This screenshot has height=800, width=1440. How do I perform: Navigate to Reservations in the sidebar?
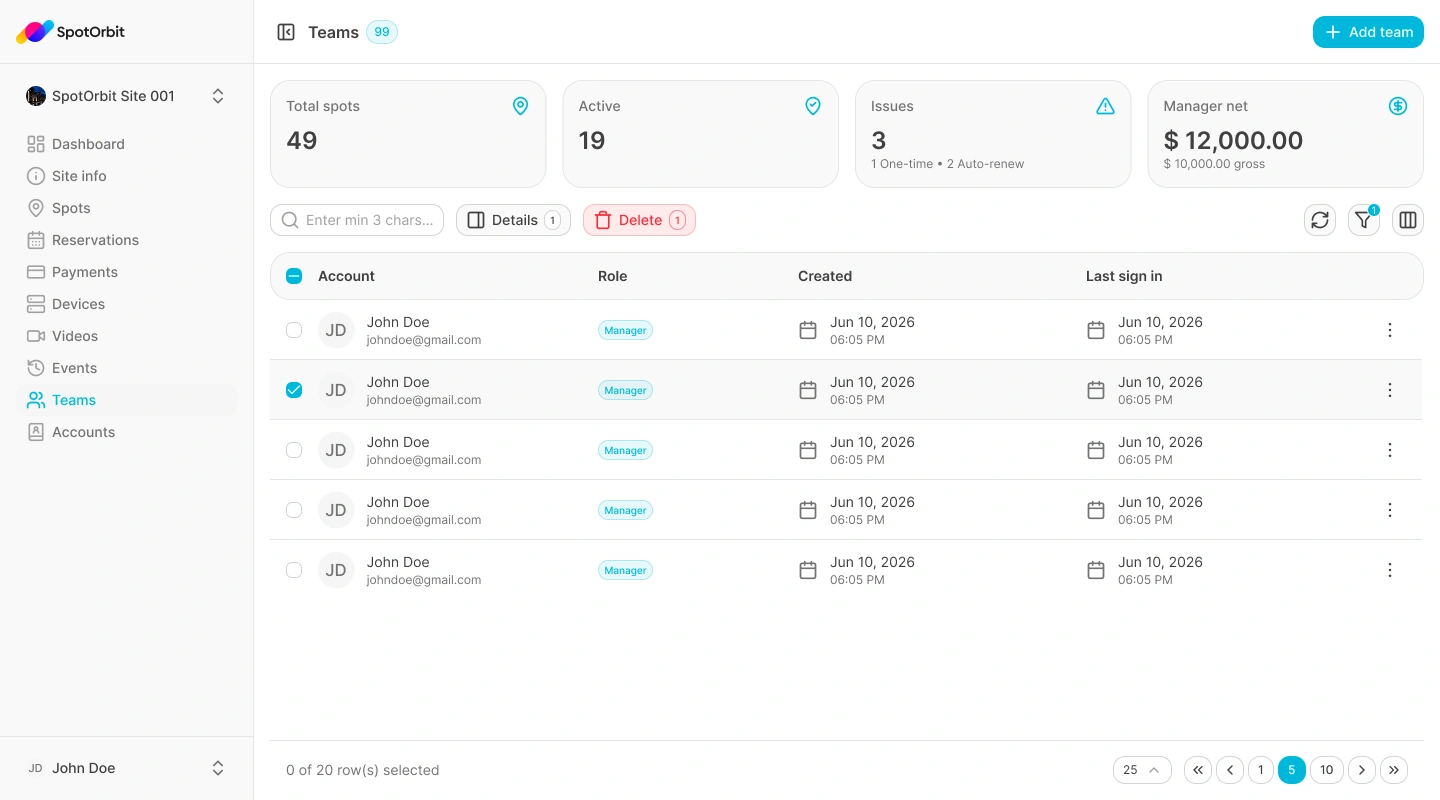click(x=127, y=240)
